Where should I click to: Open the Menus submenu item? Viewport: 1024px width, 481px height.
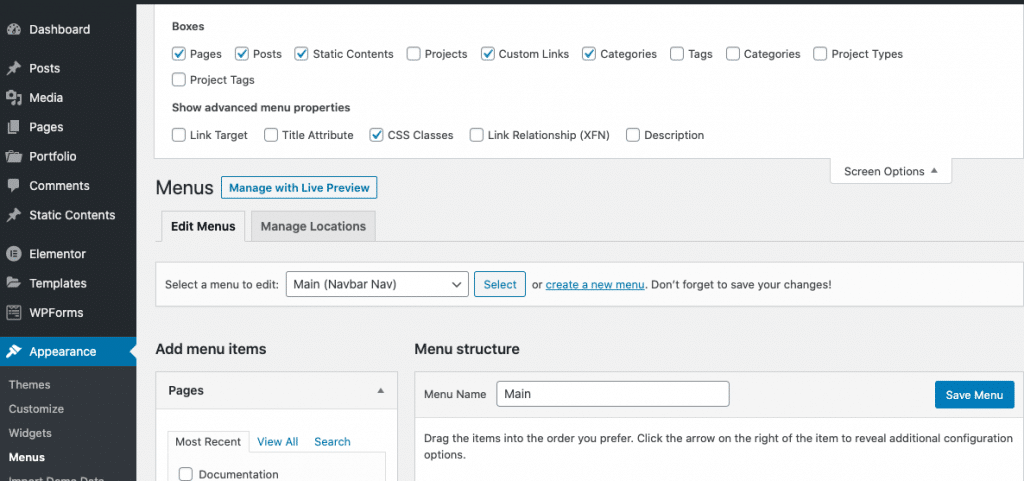pyautogui.click(x=27, y=458)
